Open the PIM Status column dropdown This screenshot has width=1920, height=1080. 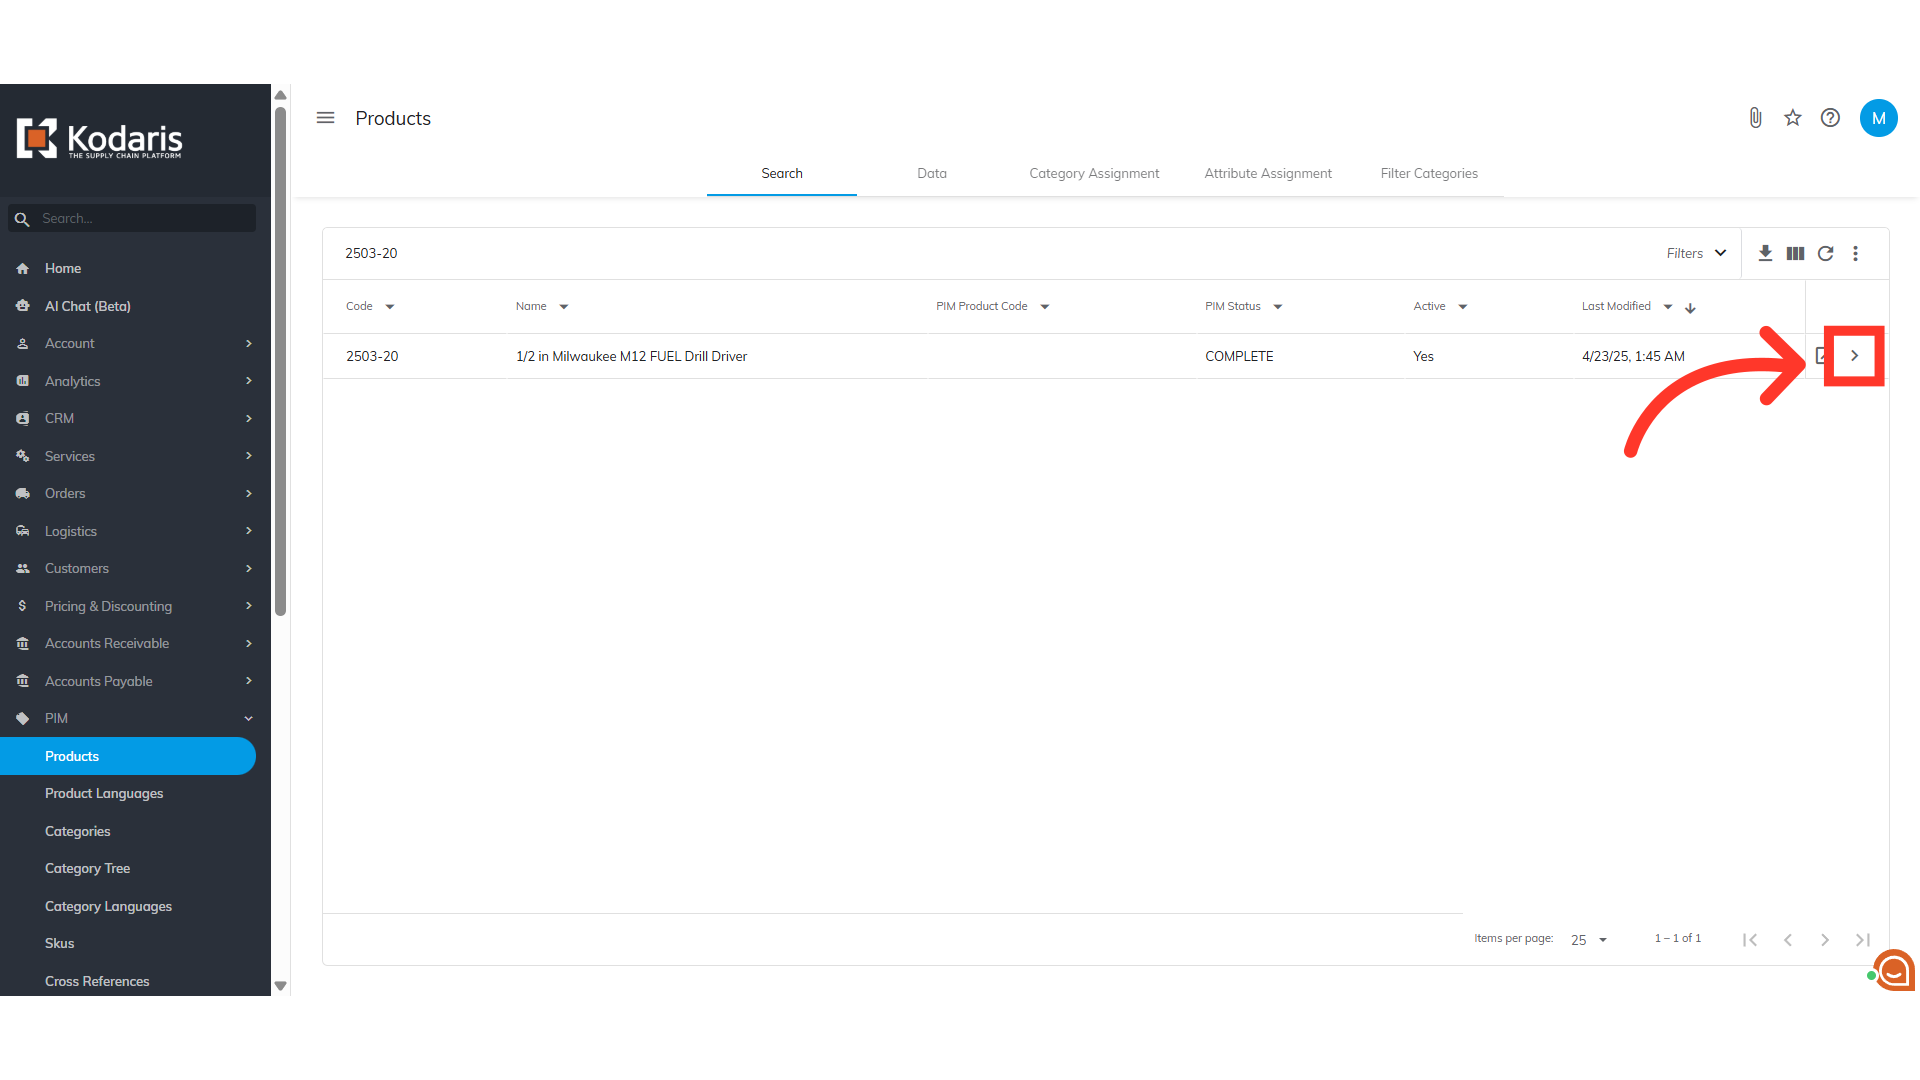tap(1278, 307)
